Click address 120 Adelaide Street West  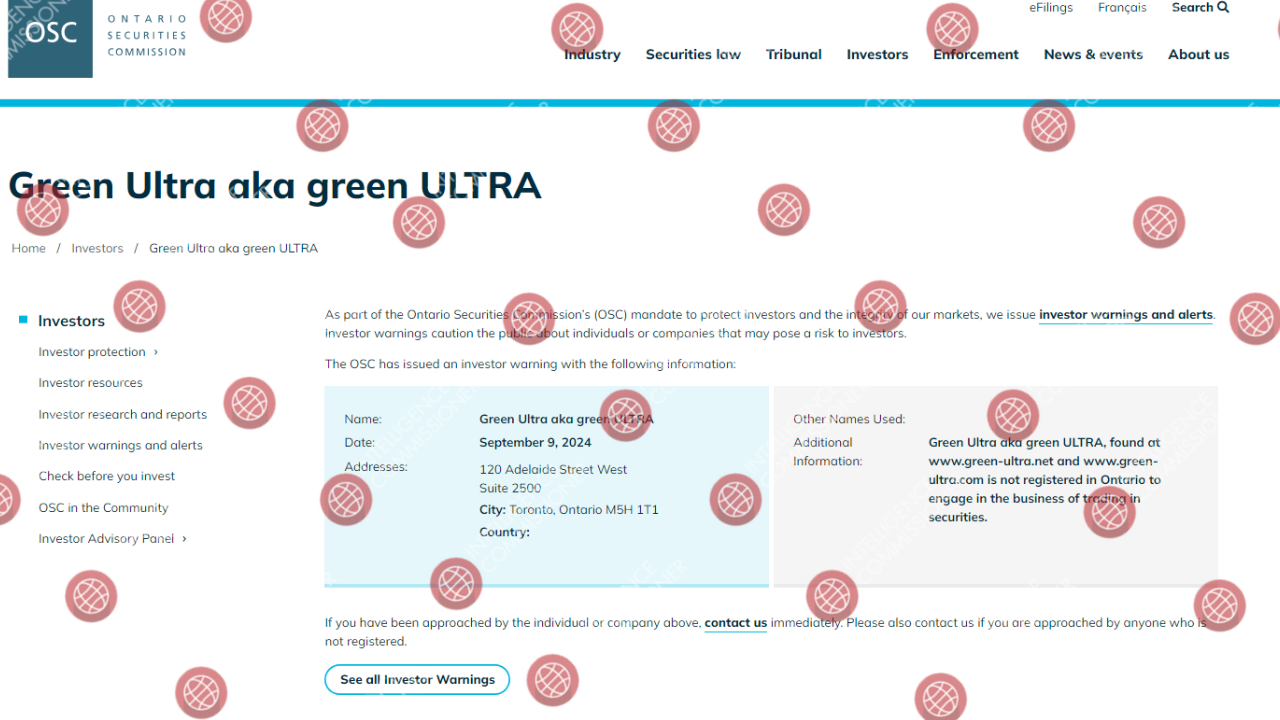553,469
